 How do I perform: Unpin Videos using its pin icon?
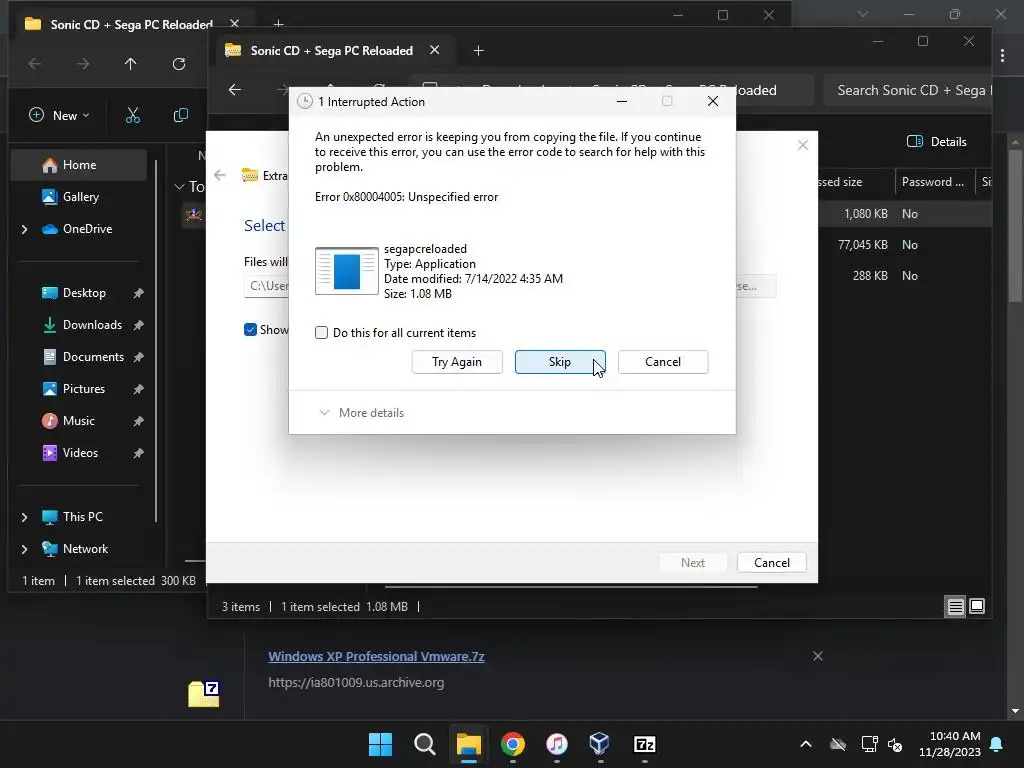[x=138, y=453]
